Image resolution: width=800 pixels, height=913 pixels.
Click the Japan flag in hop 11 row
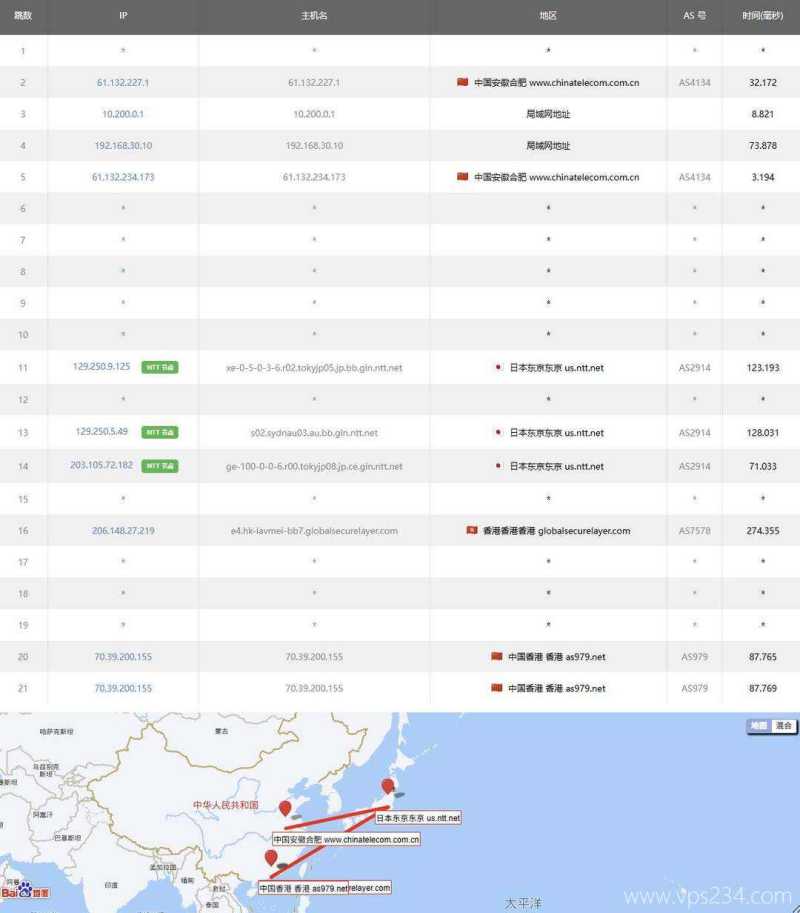pyautogui.click(x=498, y=367)
